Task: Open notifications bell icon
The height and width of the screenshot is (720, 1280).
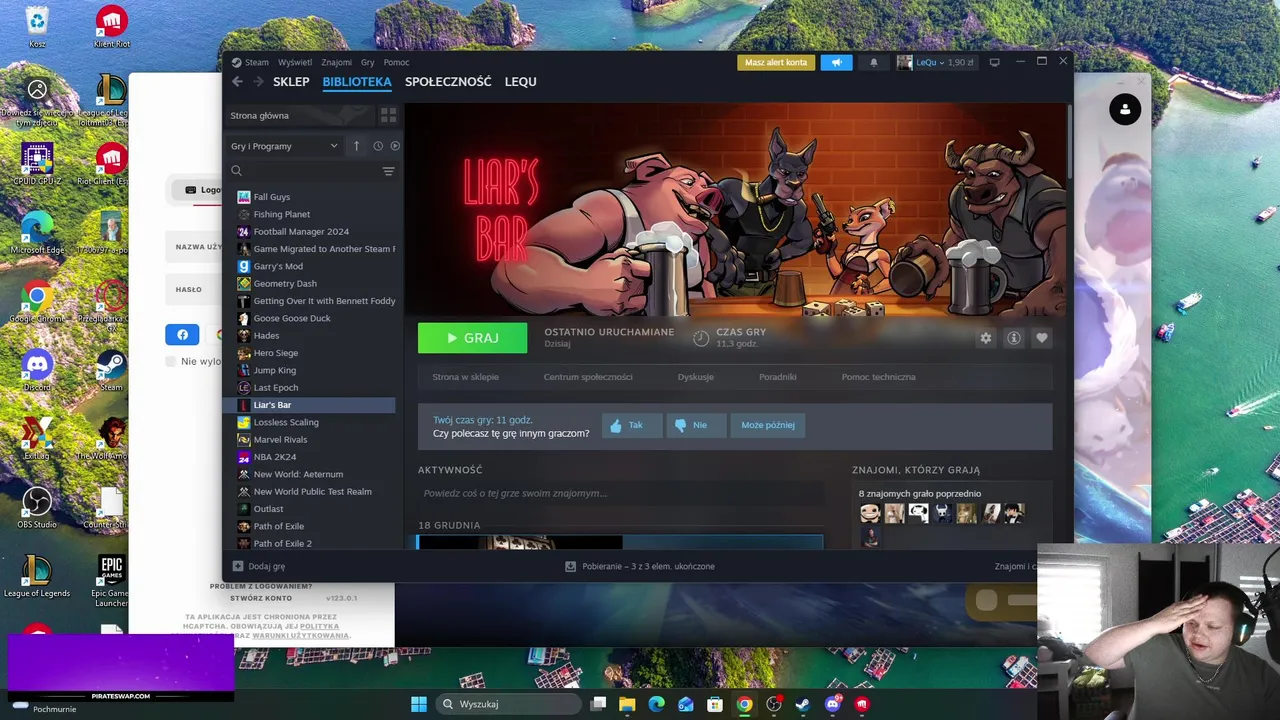Action: [873, 62]
